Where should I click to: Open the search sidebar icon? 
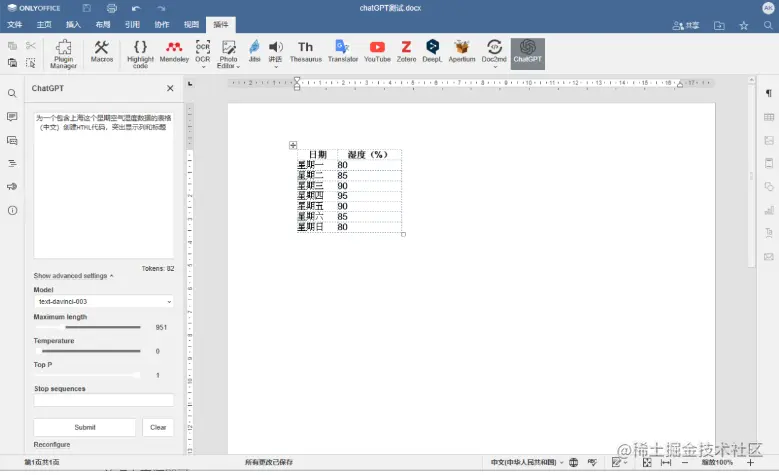coord(12,93)
